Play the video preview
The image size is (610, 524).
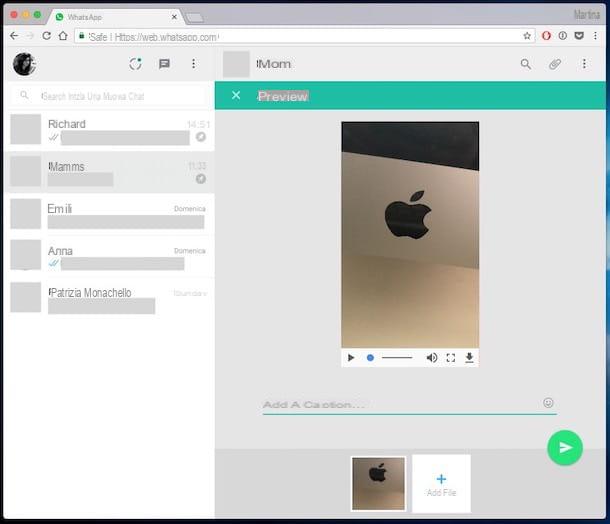(351, 358)
